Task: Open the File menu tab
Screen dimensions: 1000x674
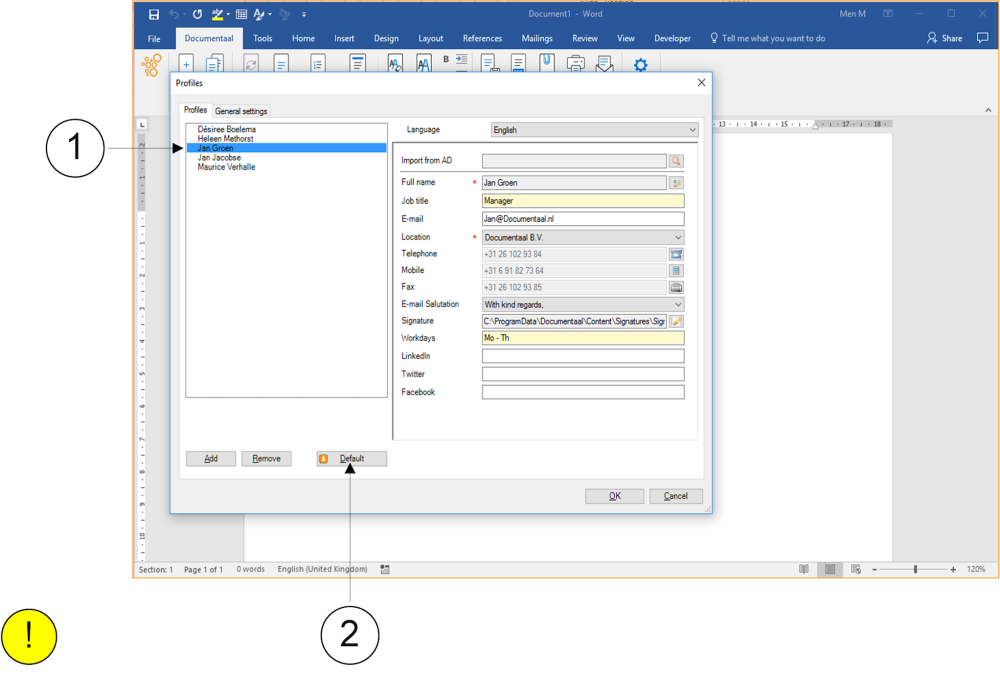Action: tap(154, 39)
